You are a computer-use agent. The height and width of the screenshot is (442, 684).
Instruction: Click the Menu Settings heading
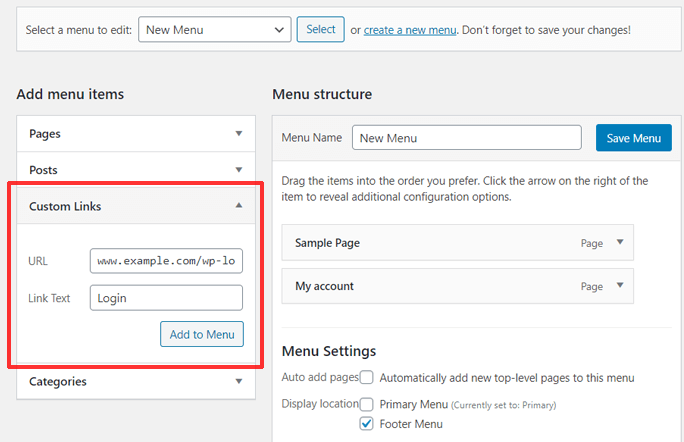tap(329, 351)
